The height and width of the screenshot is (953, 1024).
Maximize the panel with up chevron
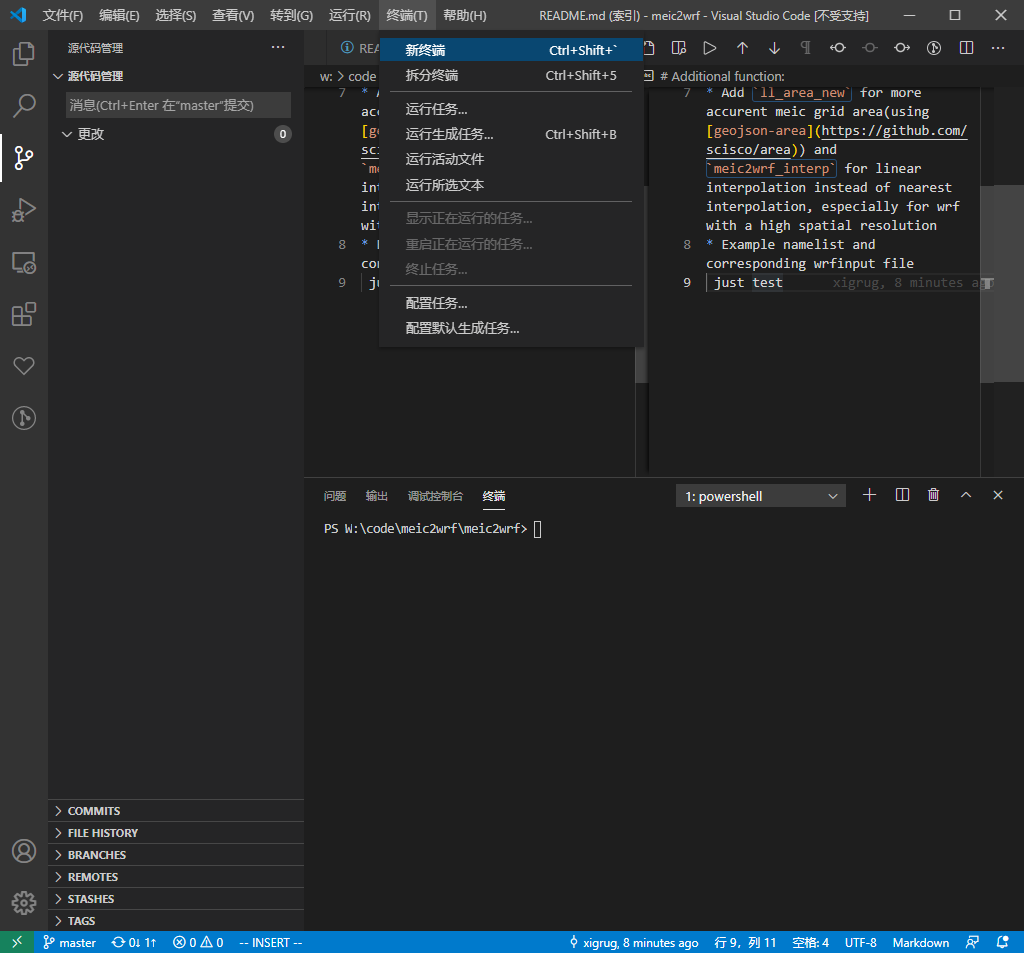(x=966, y=495)
